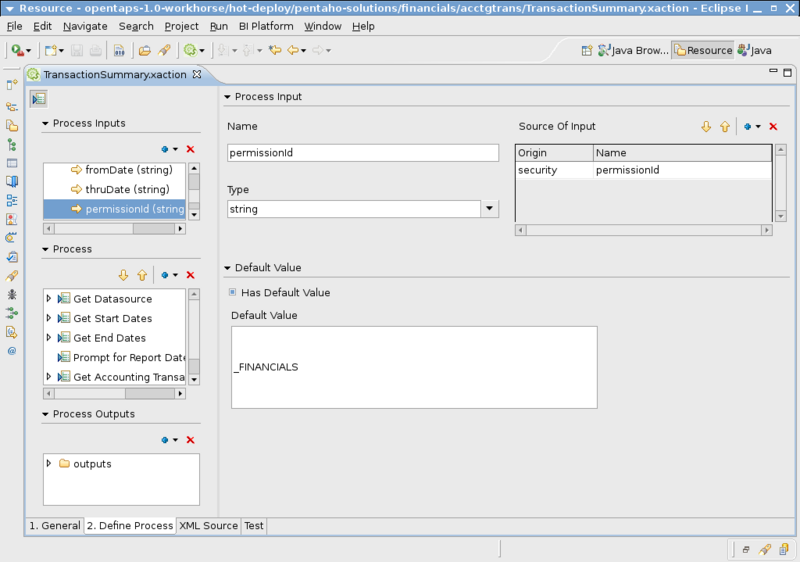This screenshot has height=562, width=800.
Task: Click the Open Perspective icon
Action: tap(587, 50)
